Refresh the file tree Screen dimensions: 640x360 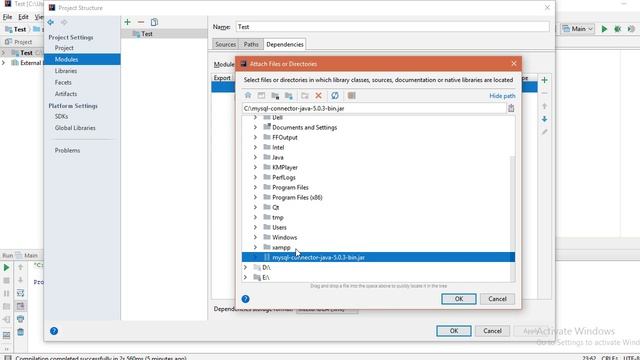point(335,96)
